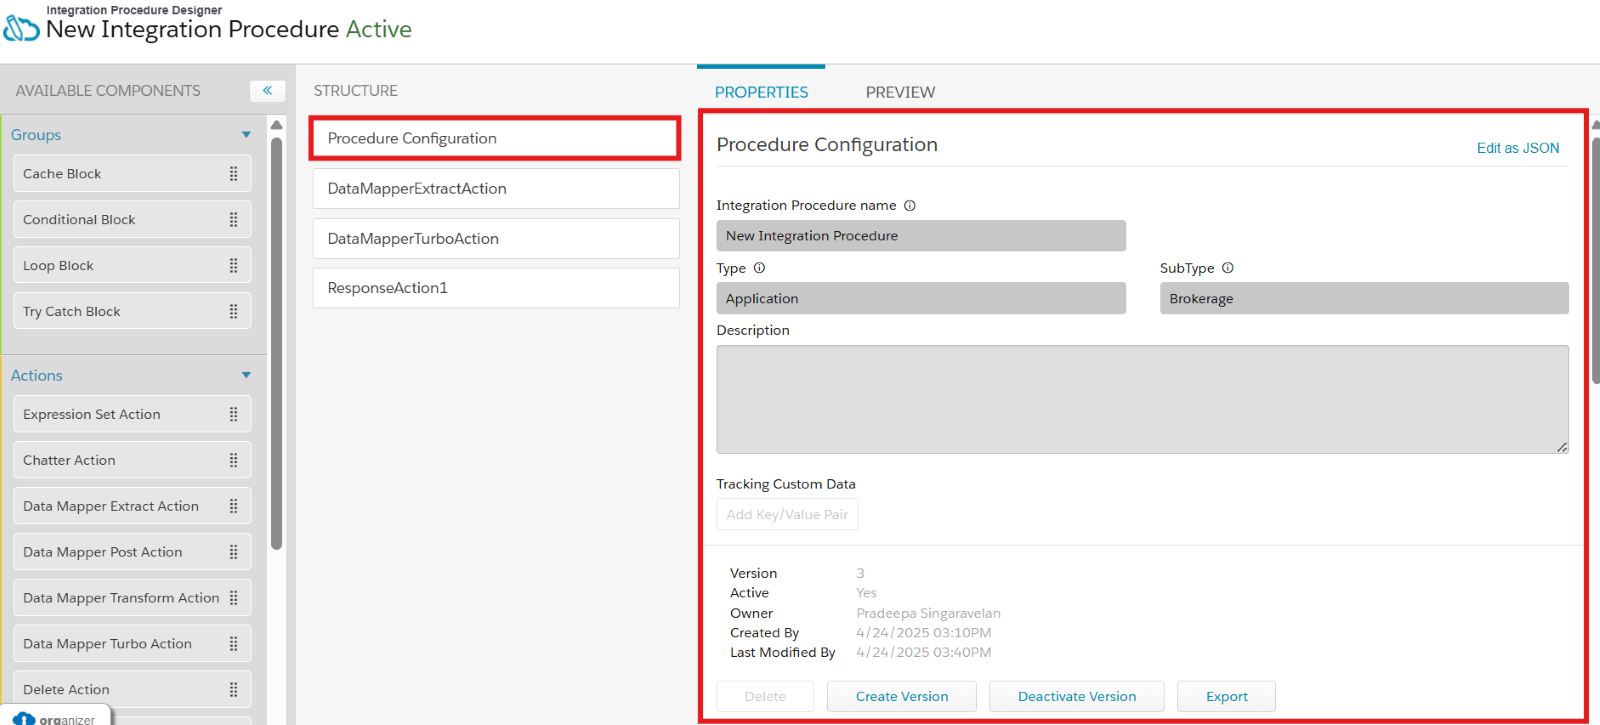This screenshot has width=1600, height=725.
Task: Click the info icon beside Type label
Action: (x=759, y=268)
